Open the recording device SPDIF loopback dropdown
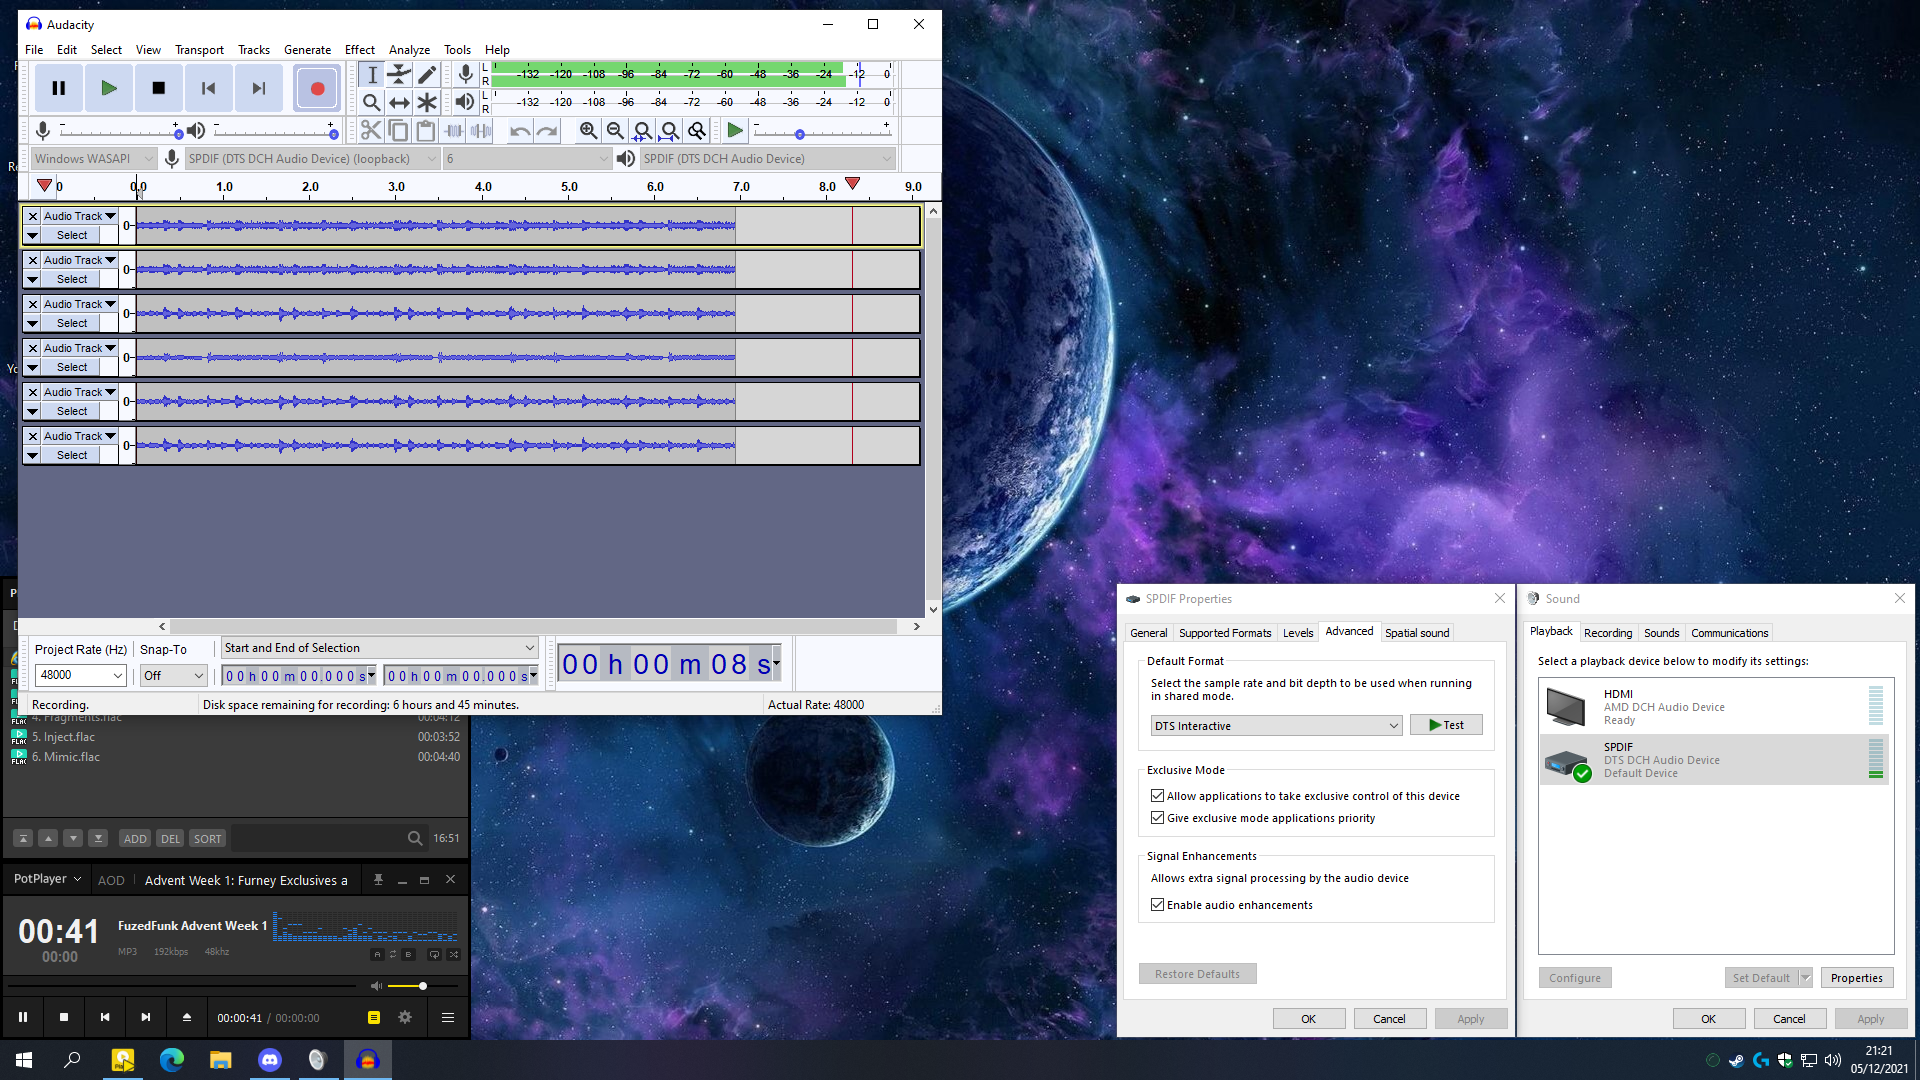The width and height of the screenshot is (1920, 1080). 312,158
